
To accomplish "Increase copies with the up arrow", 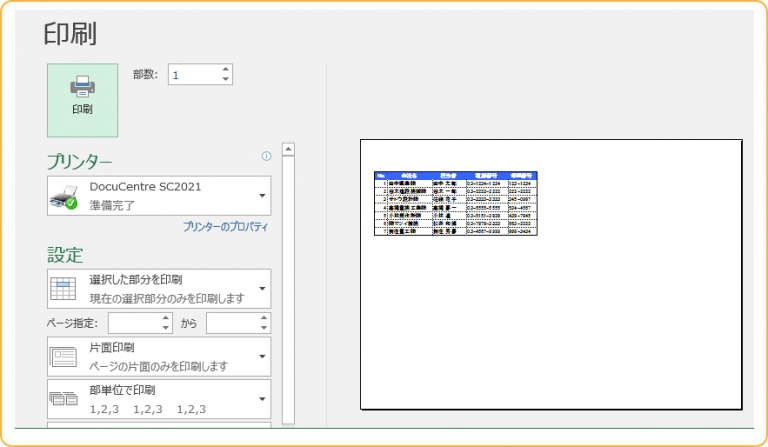I will coord(225,70).
